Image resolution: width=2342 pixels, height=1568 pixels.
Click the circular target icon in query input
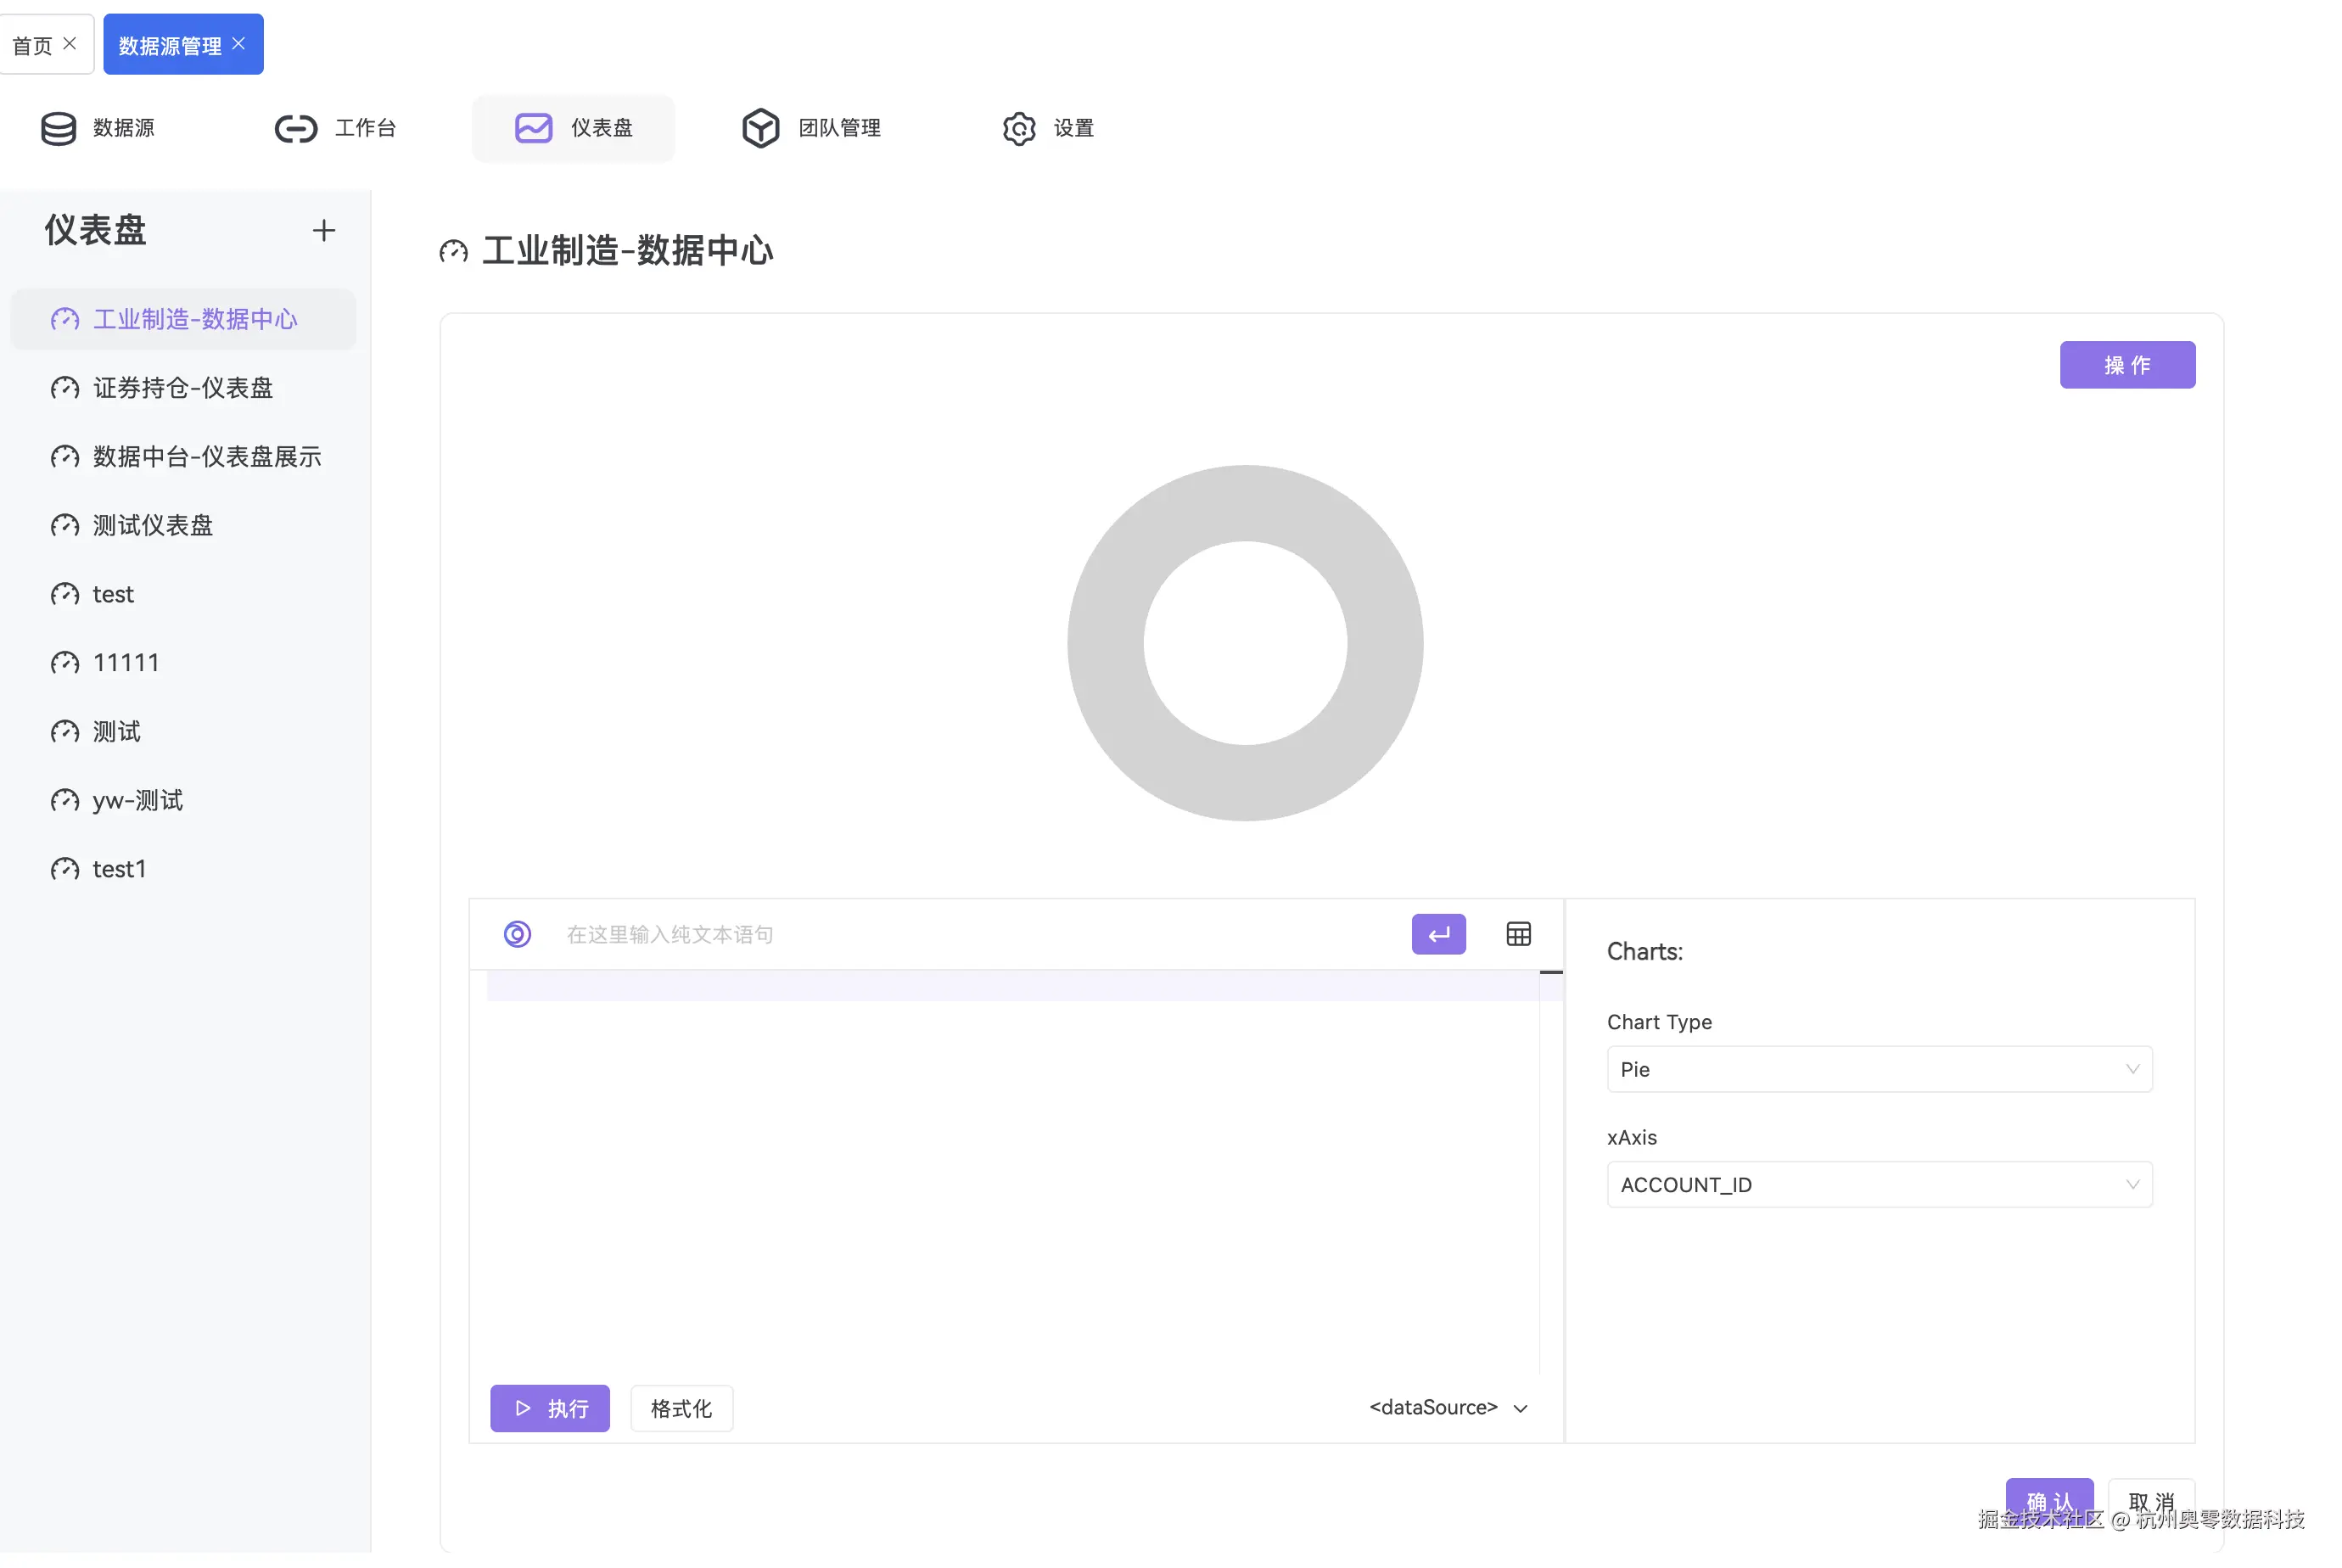tap(517, 933)
